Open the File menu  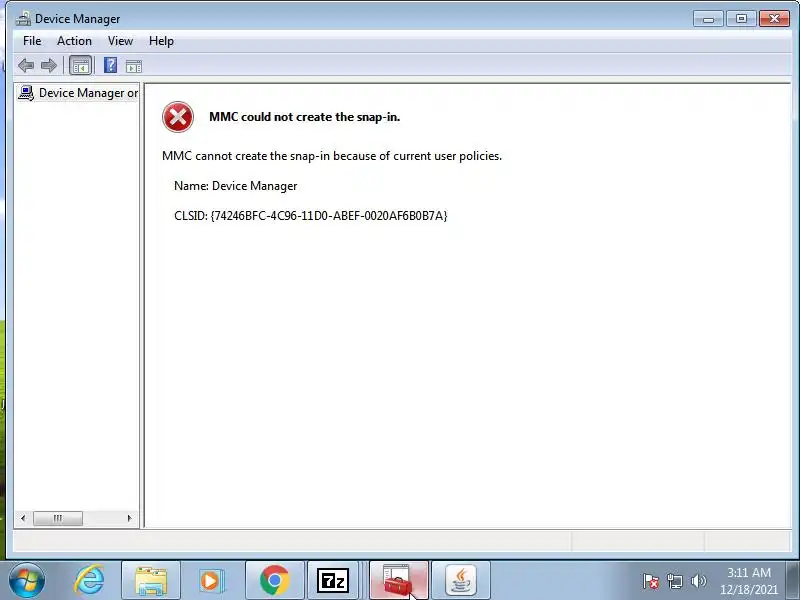pos(32,41)
